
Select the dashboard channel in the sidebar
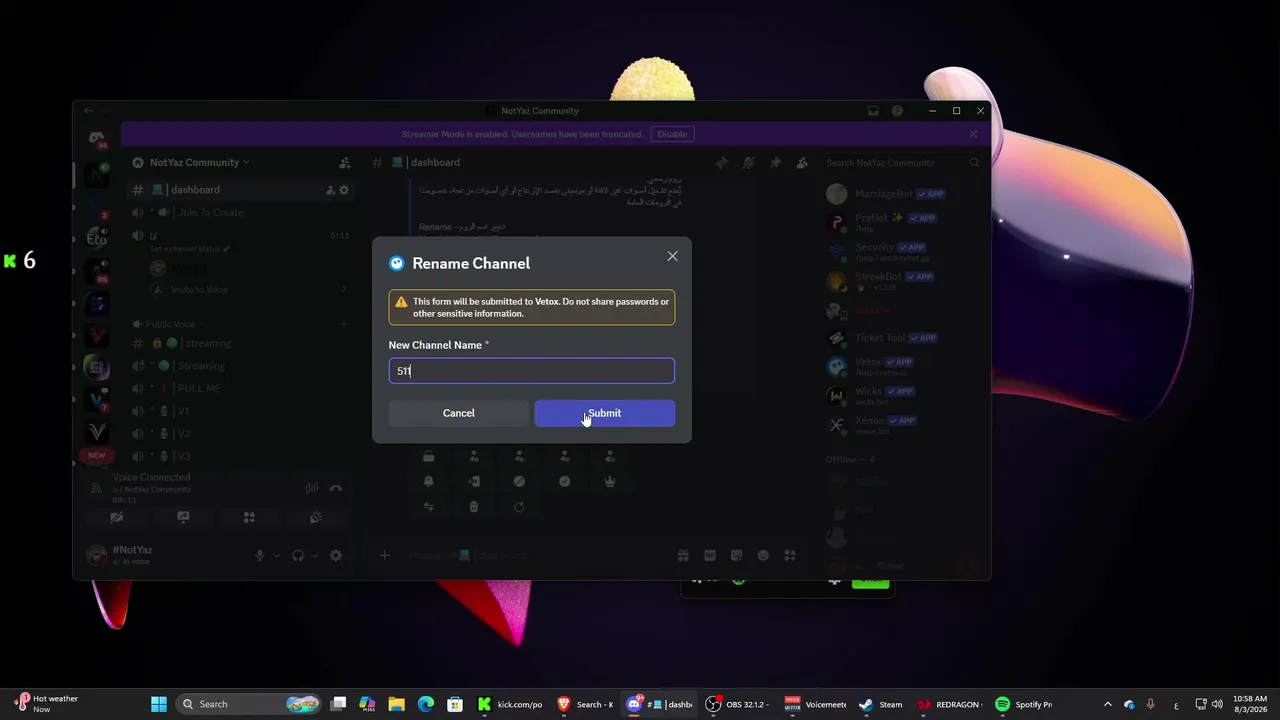[x=240, y=190]
